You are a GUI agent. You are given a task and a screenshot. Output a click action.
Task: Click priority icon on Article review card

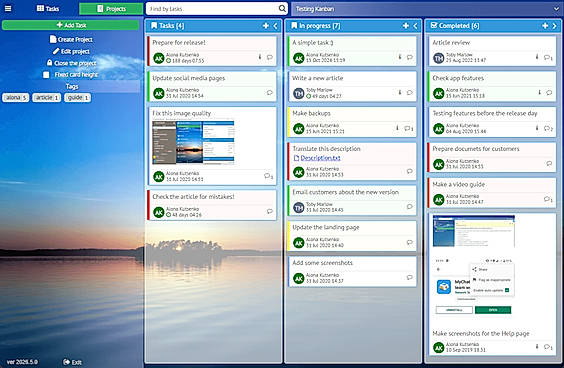tap(537, 57)
